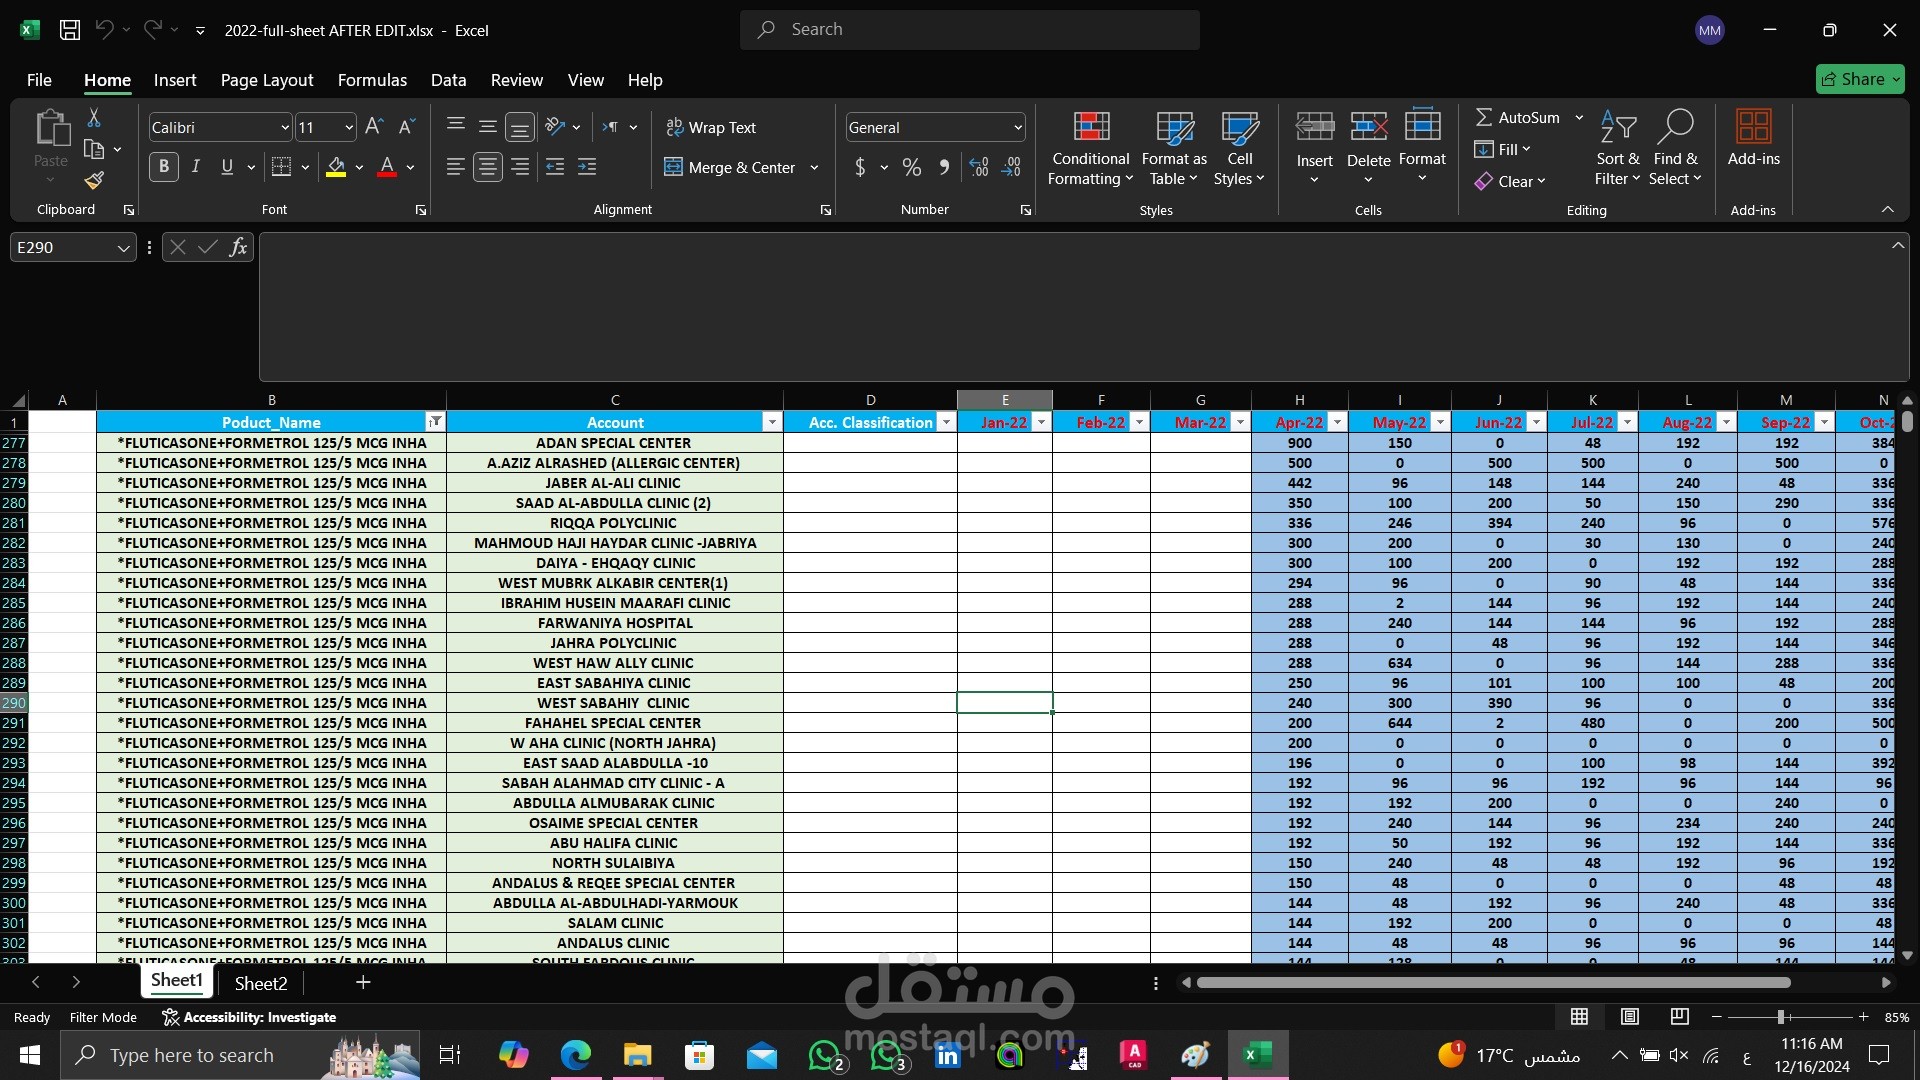This screenshot has height=1080, width=1920.
Task: Open the Calibri font name dropdown
Action: pos(284,127)
